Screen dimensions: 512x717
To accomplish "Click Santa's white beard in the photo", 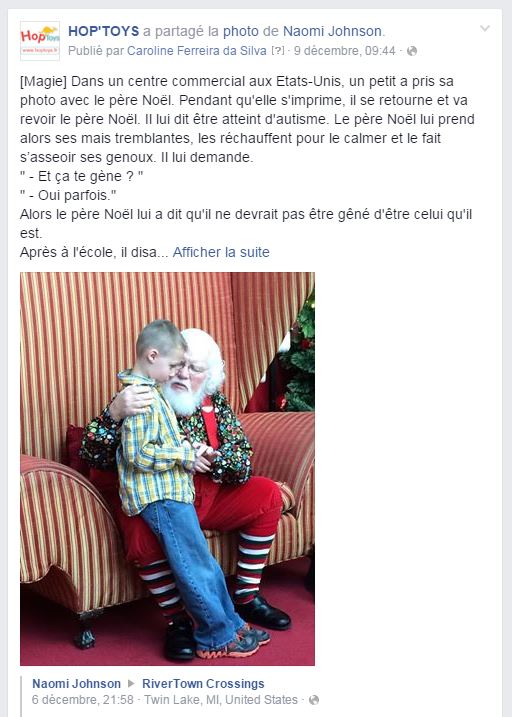I will (183, 397).
